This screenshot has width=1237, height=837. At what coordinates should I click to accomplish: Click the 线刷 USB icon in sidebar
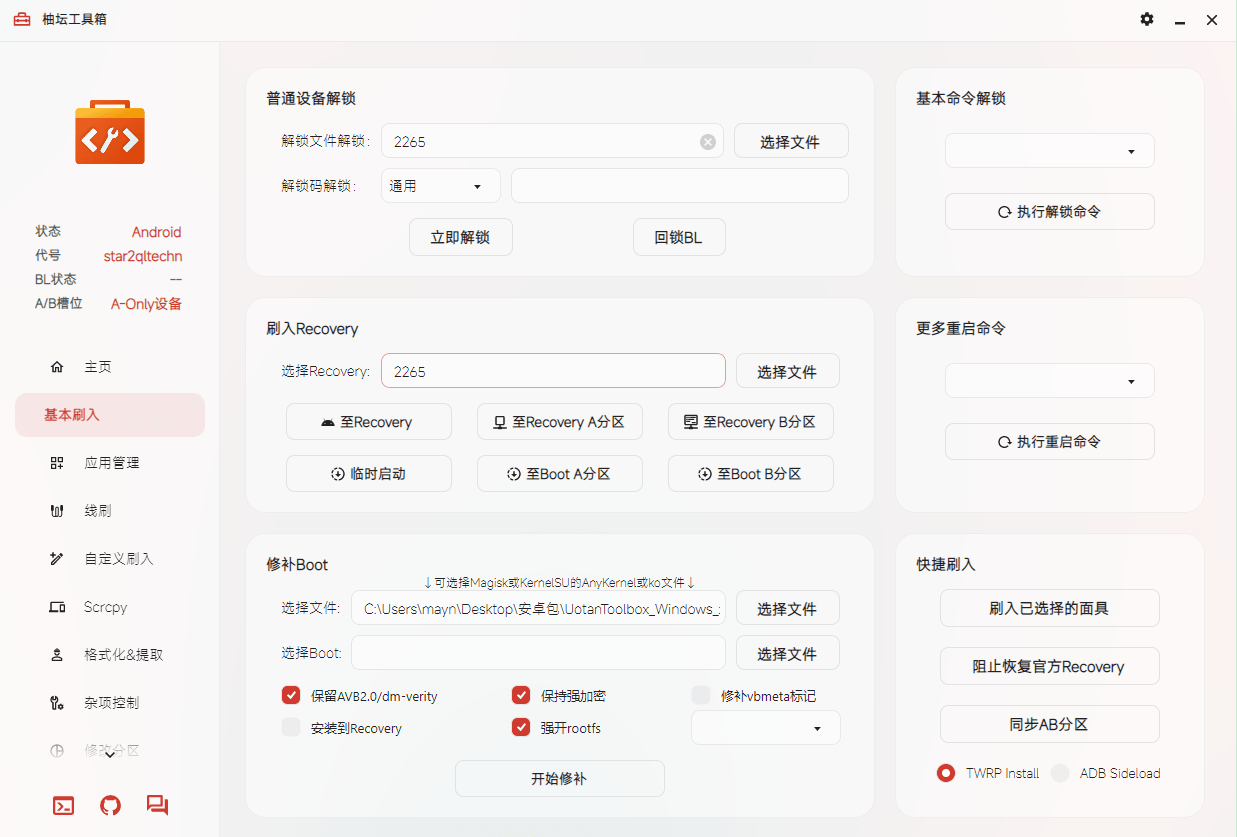click(x=57, y=510)
